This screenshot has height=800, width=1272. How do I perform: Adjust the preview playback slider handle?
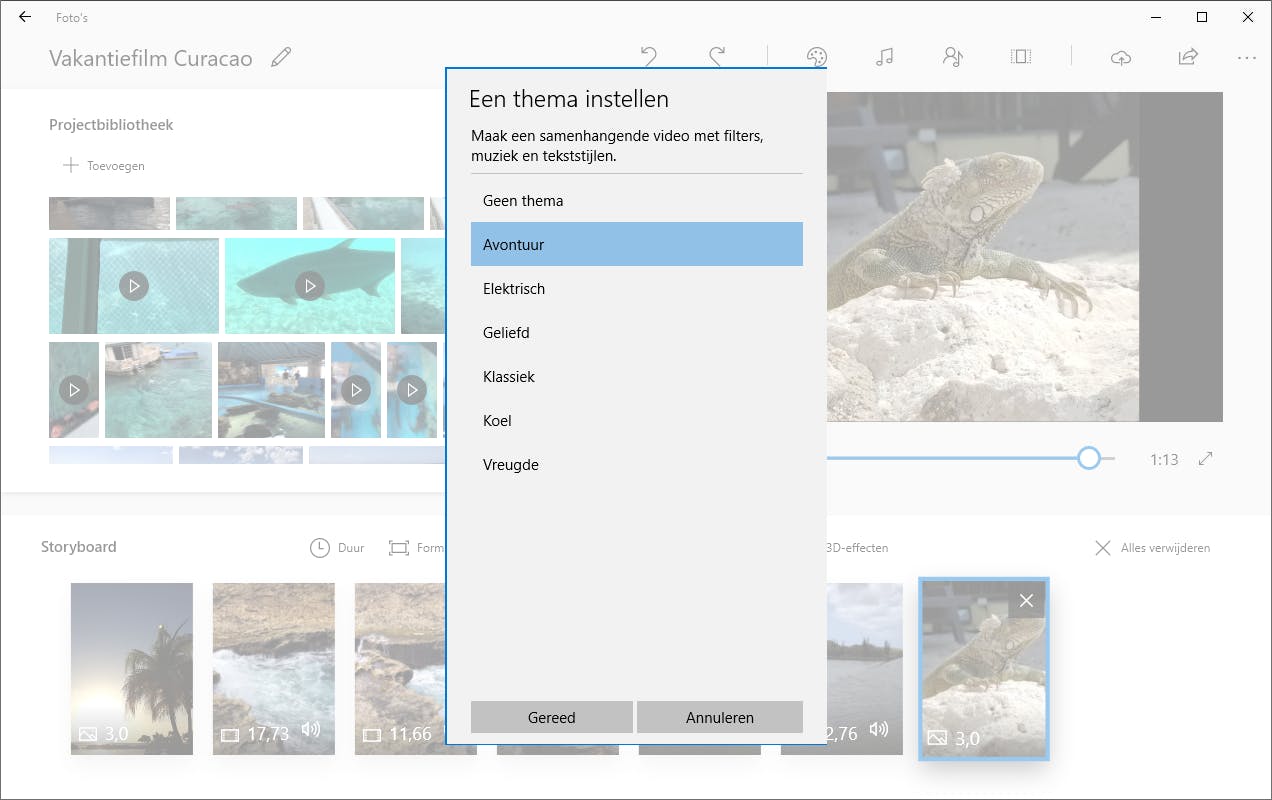point(1089,458)
